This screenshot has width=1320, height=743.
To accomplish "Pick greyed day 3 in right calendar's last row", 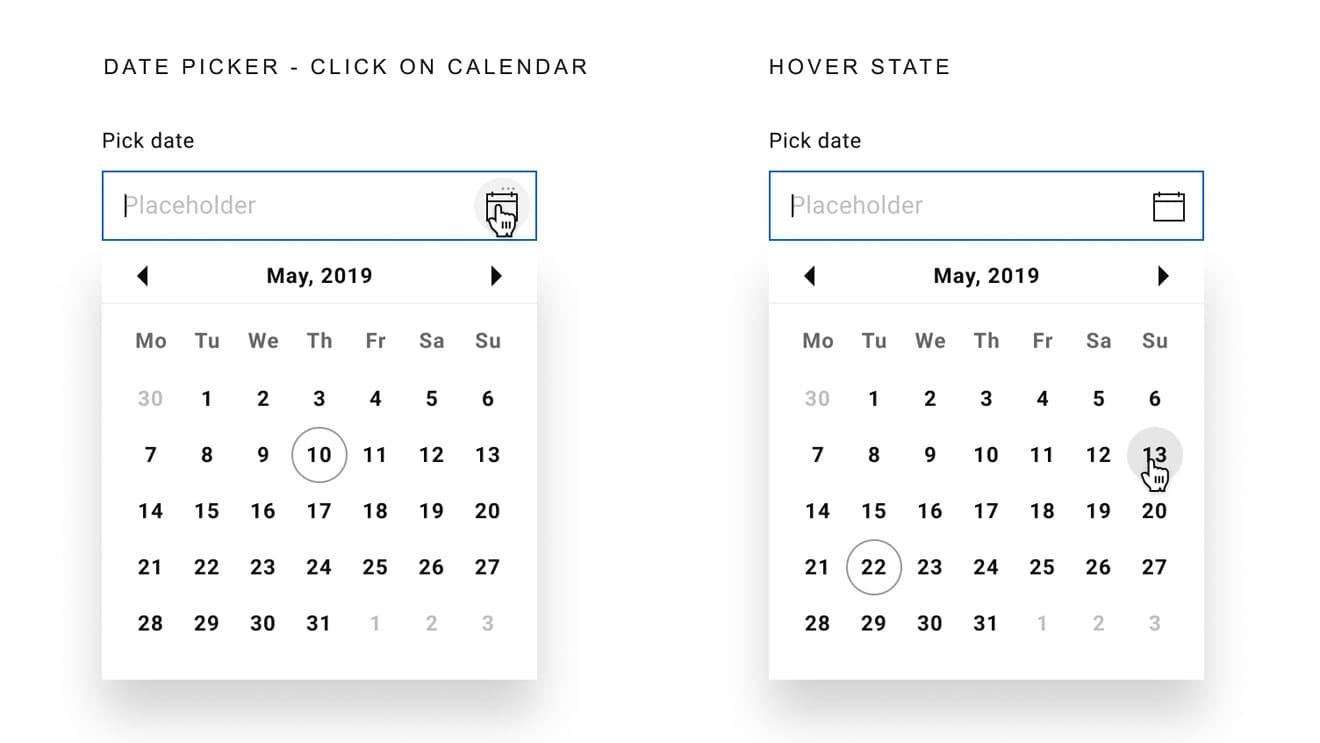I will click(x=1154, y=623).
